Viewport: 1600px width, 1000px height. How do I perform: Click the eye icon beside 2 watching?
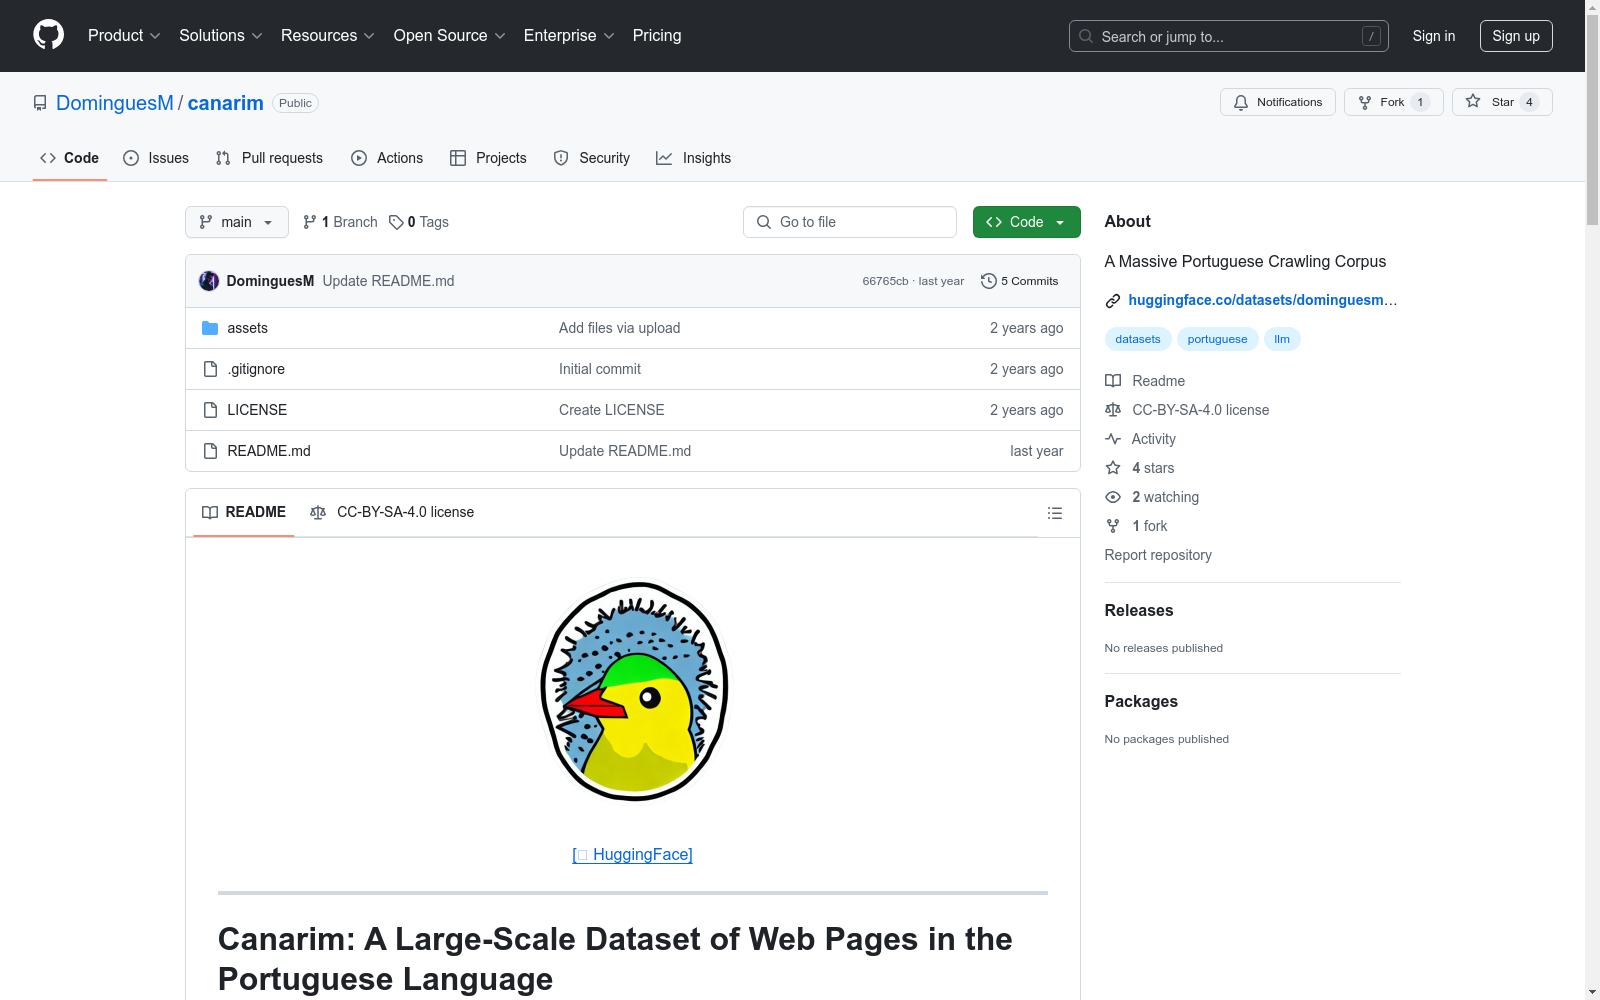[1113, 497]
